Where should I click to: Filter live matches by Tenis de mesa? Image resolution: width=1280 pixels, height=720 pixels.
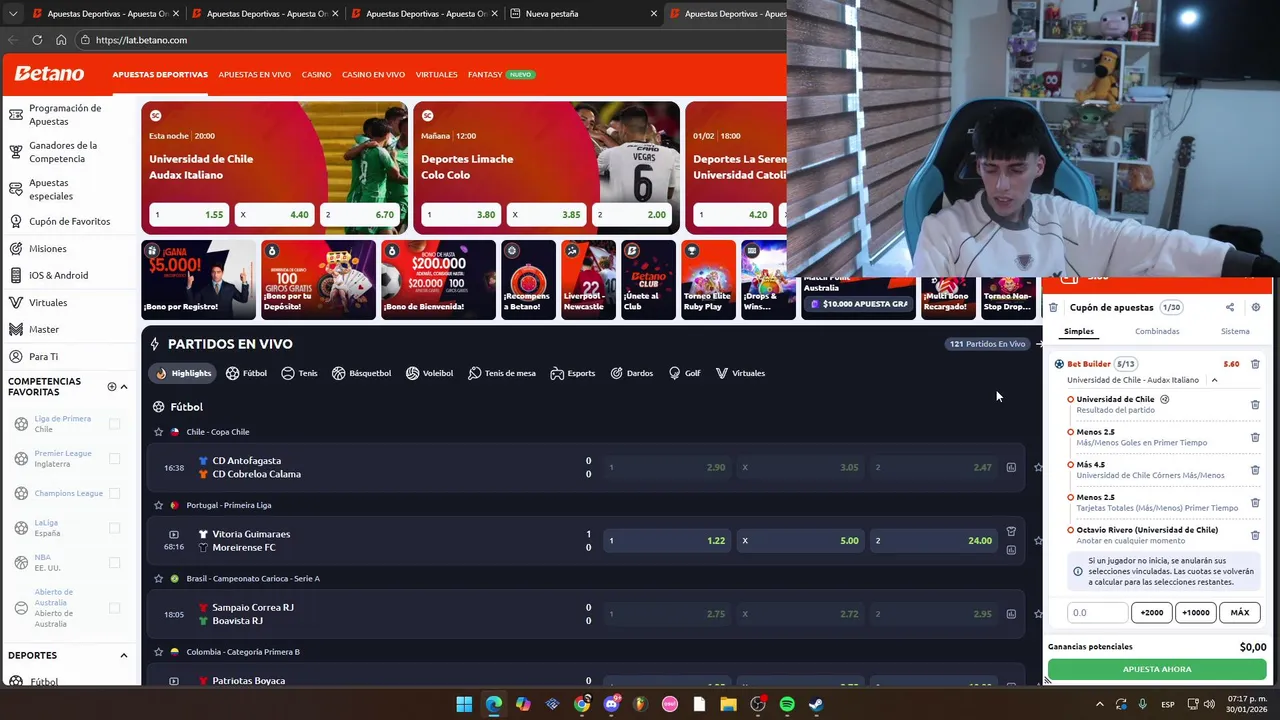[x=502, y=373]
